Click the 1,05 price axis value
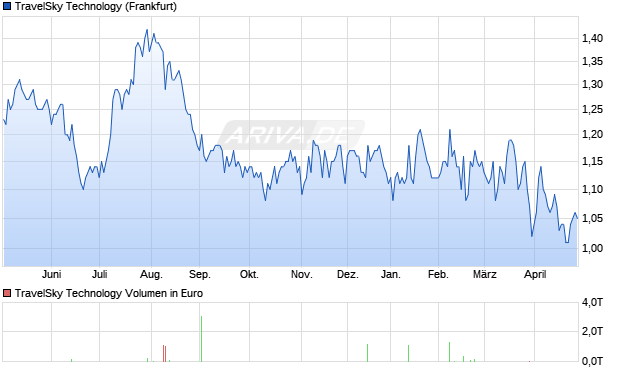The image size is (620, 371). (x=592, y=218)
